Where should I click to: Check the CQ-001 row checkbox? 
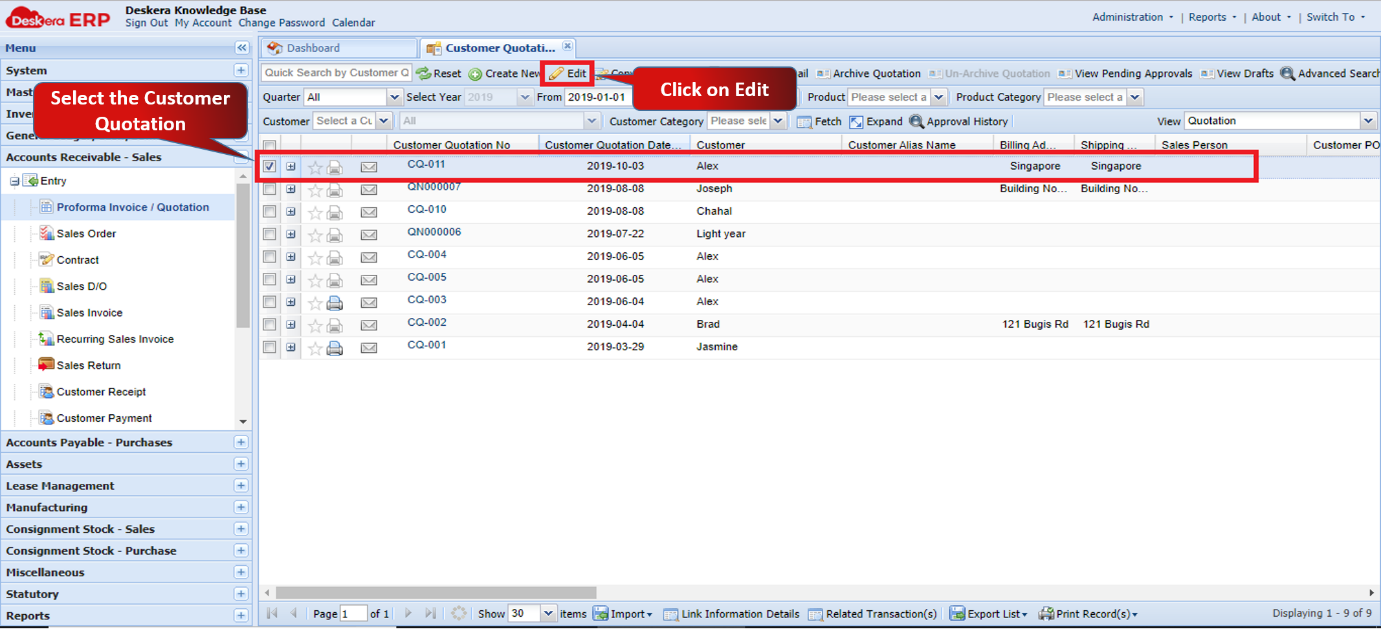point(270,347)
